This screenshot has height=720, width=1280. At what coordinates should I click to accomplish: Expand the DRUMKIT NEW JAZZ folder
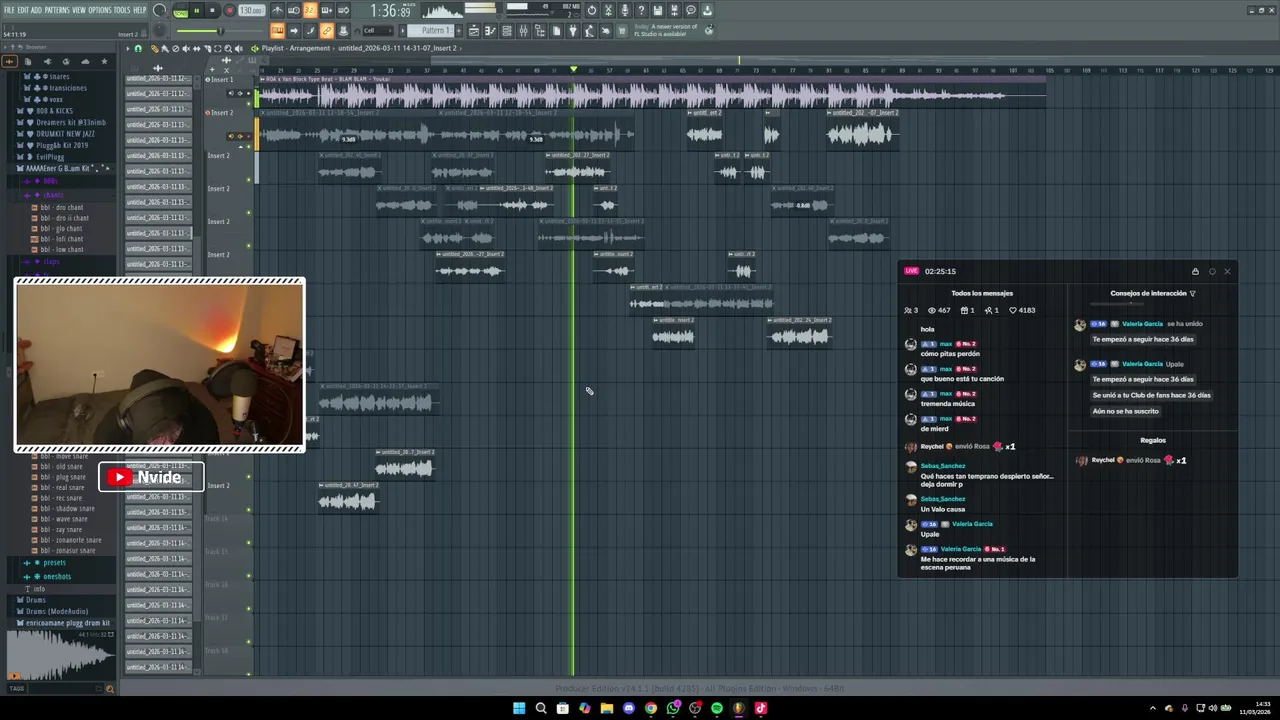tap(65, 134)
